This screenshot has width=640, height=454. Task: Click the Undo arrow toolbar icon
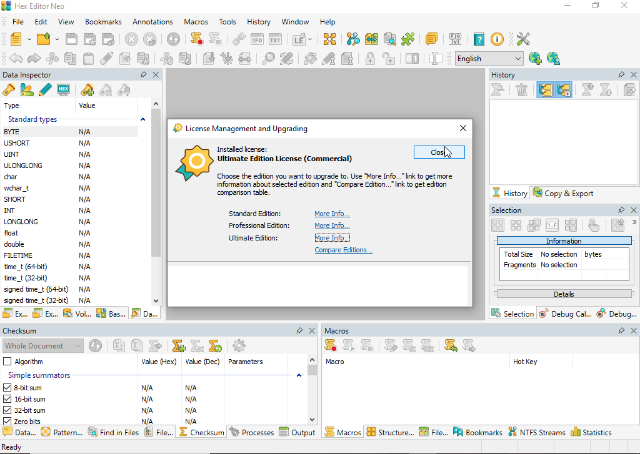[x=16, y=58]
